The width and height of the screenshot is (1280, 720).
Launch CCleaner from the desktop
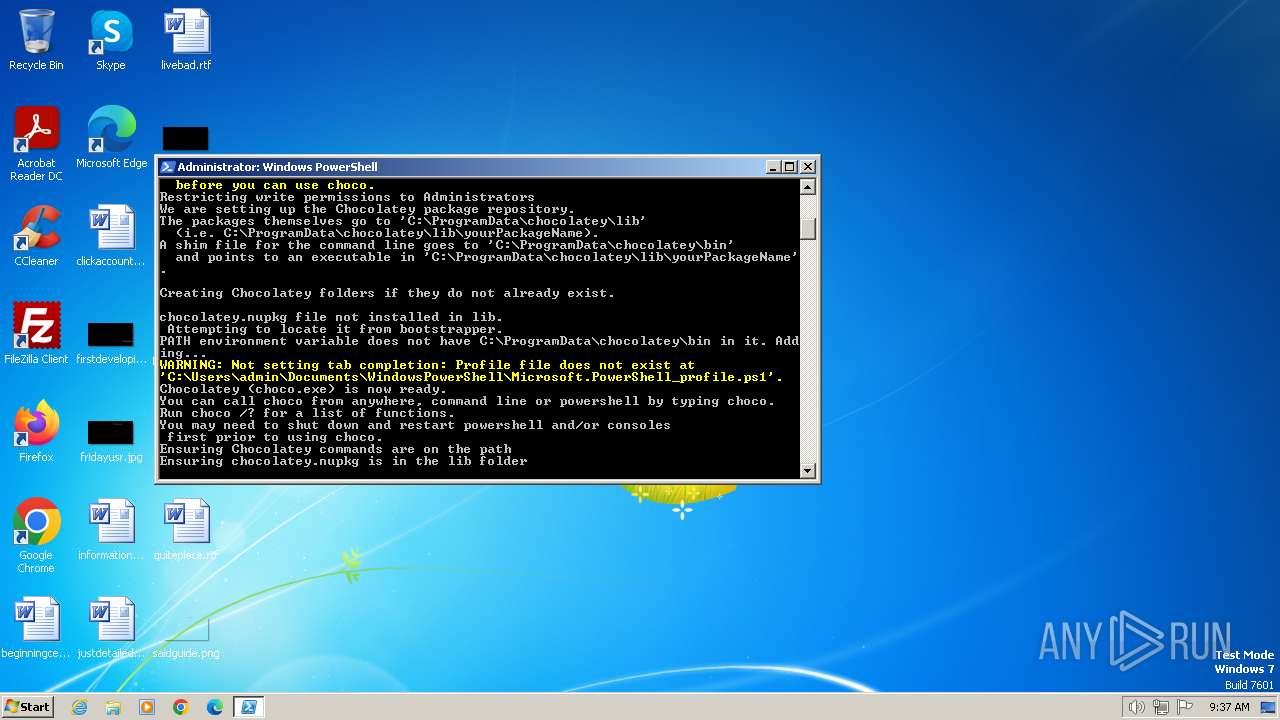(x=36, y=236)
